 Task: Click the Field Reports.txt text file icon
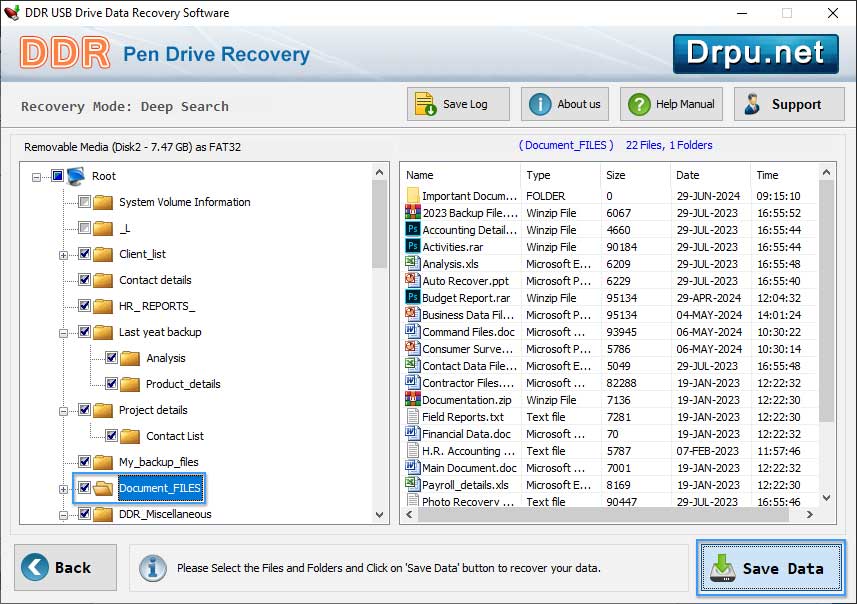pyautogui.click(x=413, y=416)
